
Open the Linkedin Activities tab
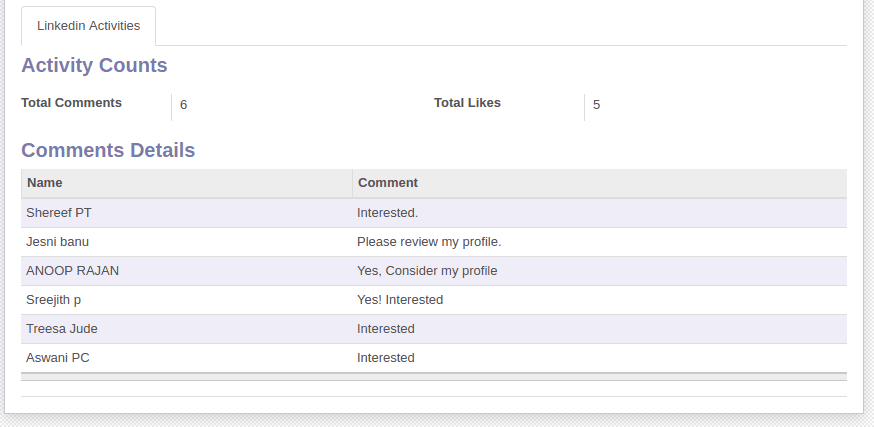[x=88, y=26]
